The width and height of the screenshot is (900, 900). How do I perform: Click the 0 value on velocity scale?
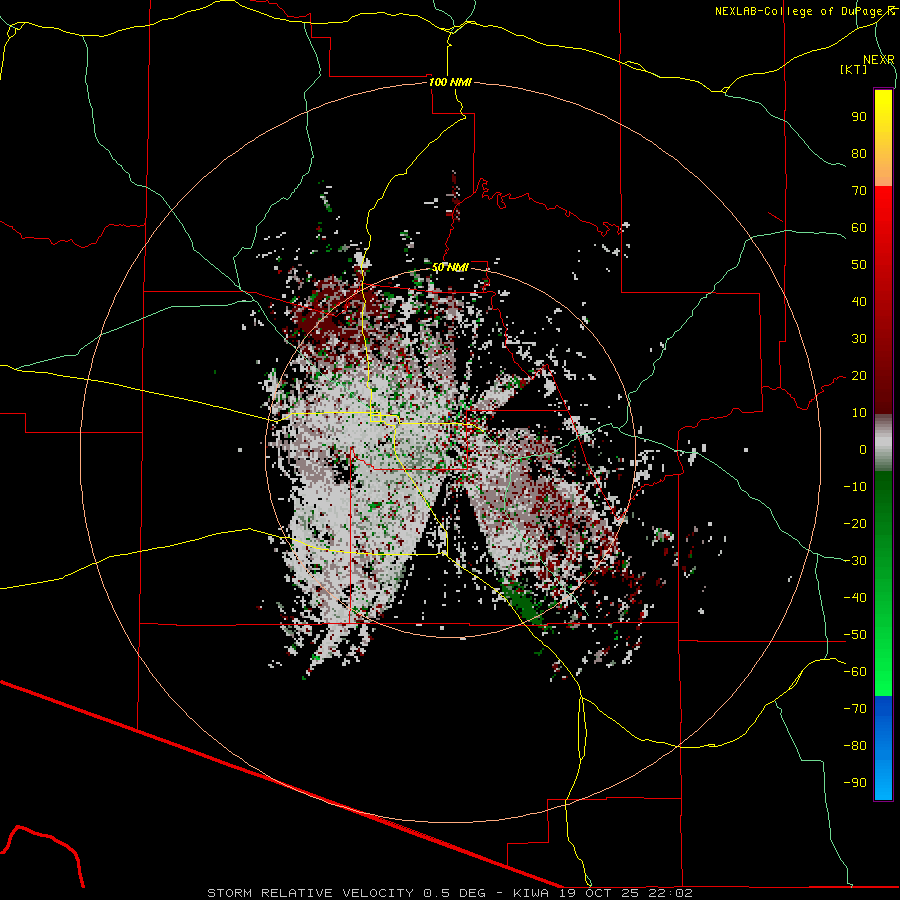pos(863,450)
